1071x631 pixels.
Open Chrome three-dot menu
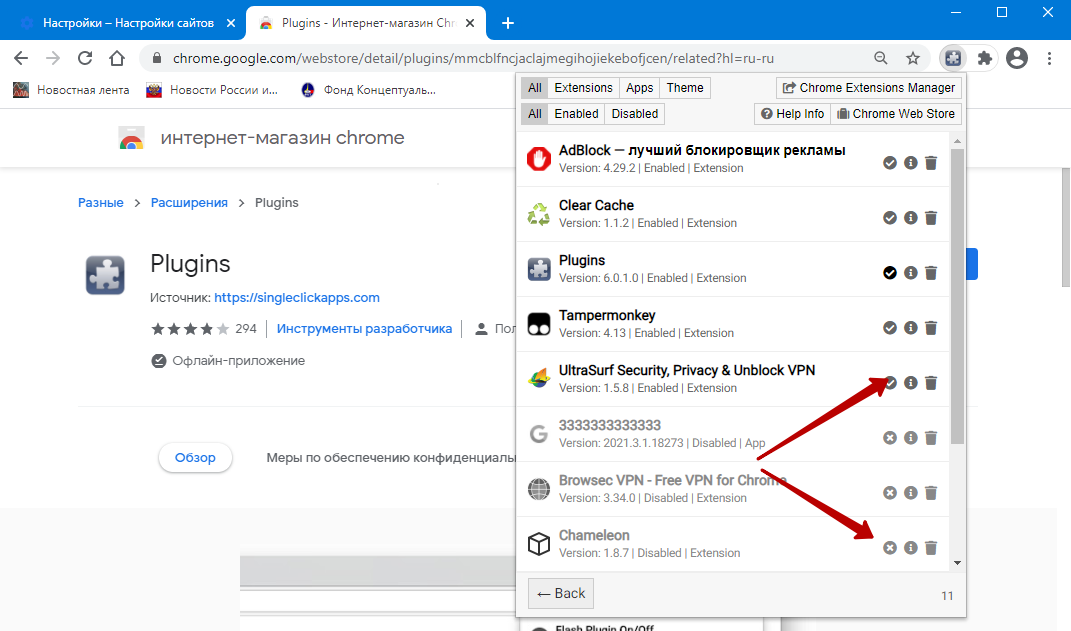[1049, 58]
